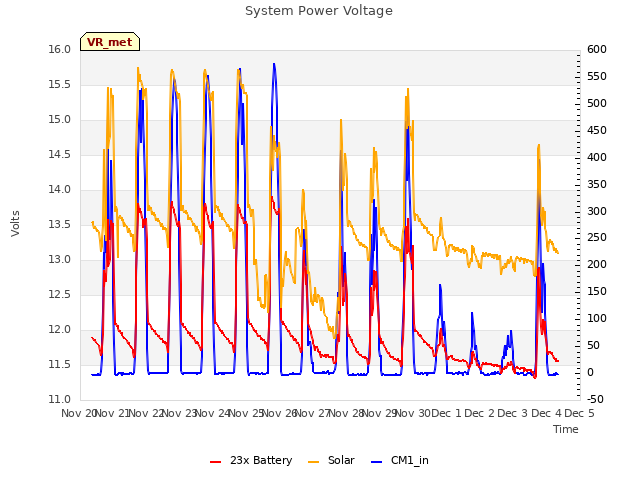Click the 500 right axis tick label
This screenshot has width=640, height=480.
597,103
